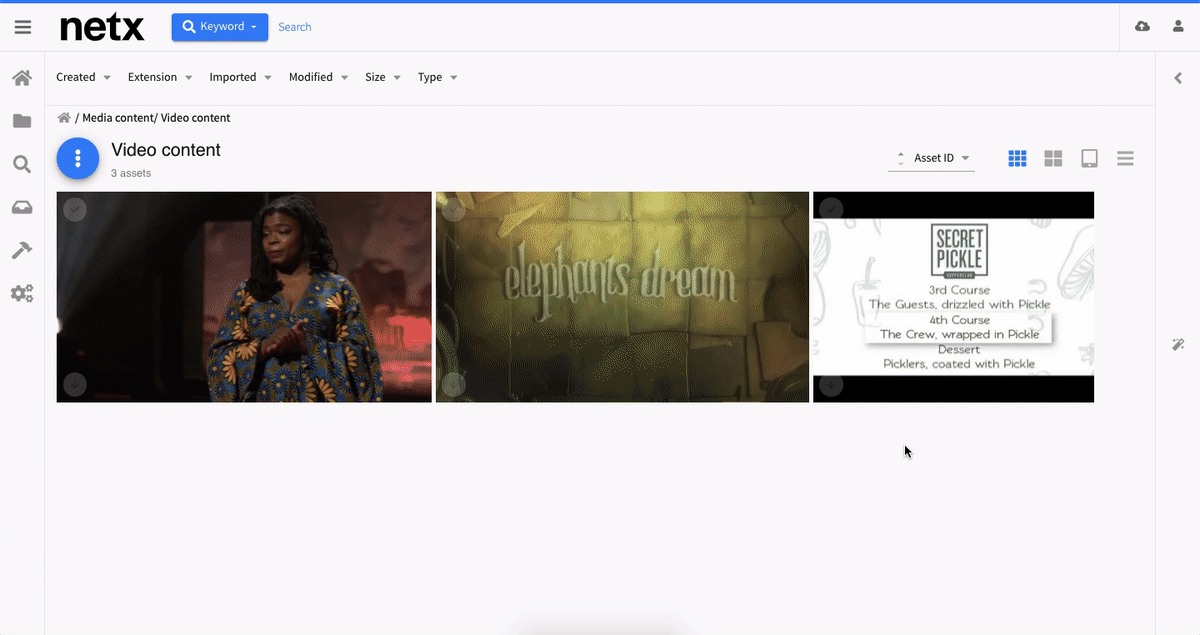Expand the Extension filter dropdown

(x=160, y=77)
